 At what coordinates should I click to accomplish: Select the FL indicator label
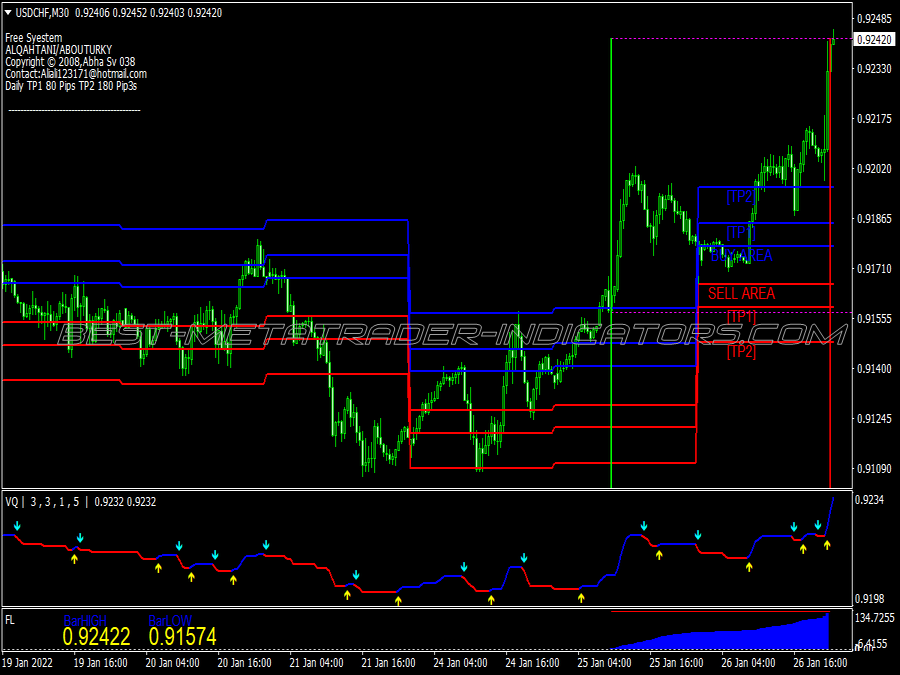(x=9, y=620)
